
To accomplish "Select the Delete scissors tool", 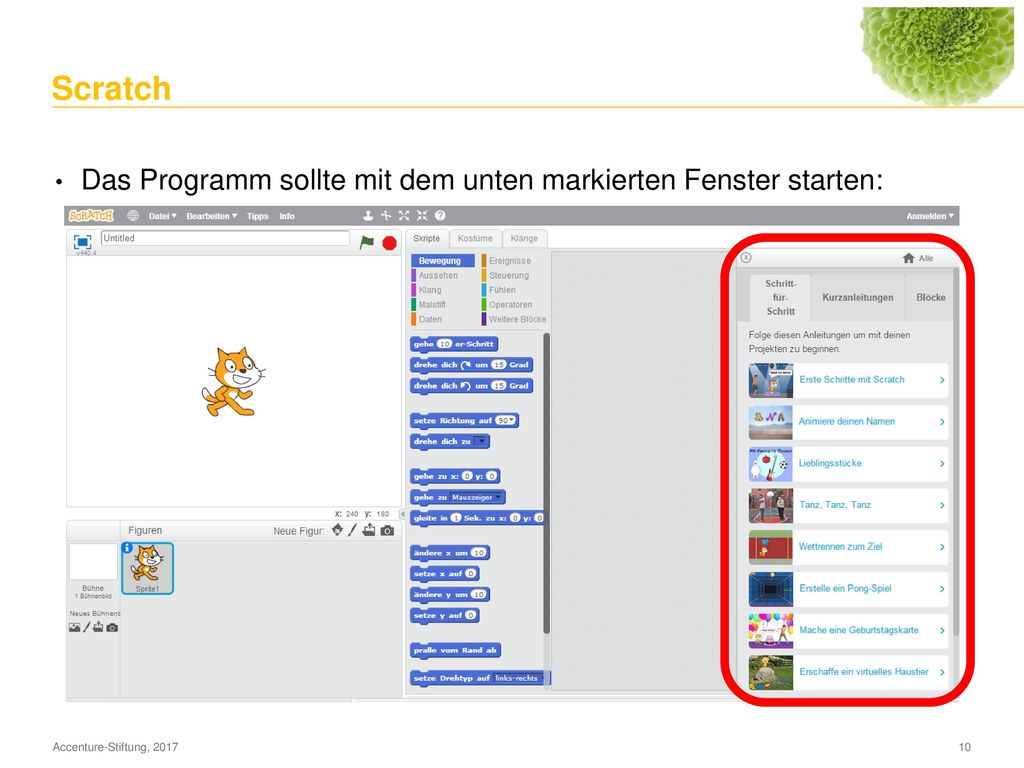I will (x=386, y=216).
